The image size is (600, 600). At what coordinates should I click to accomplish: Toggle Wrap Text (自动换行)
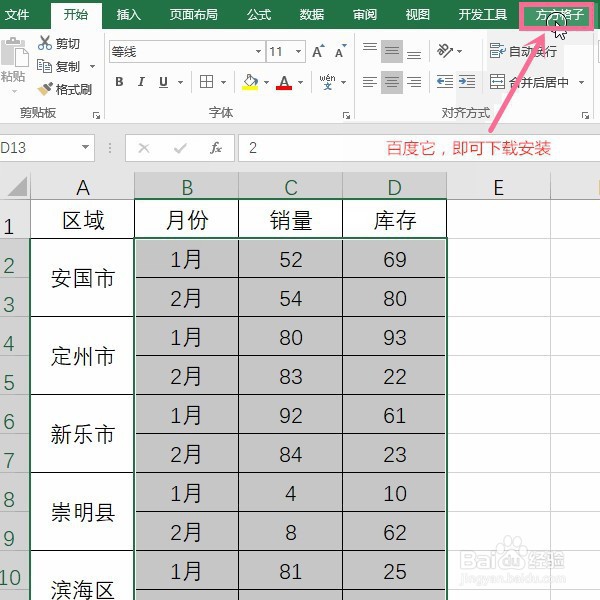[523, 51]
